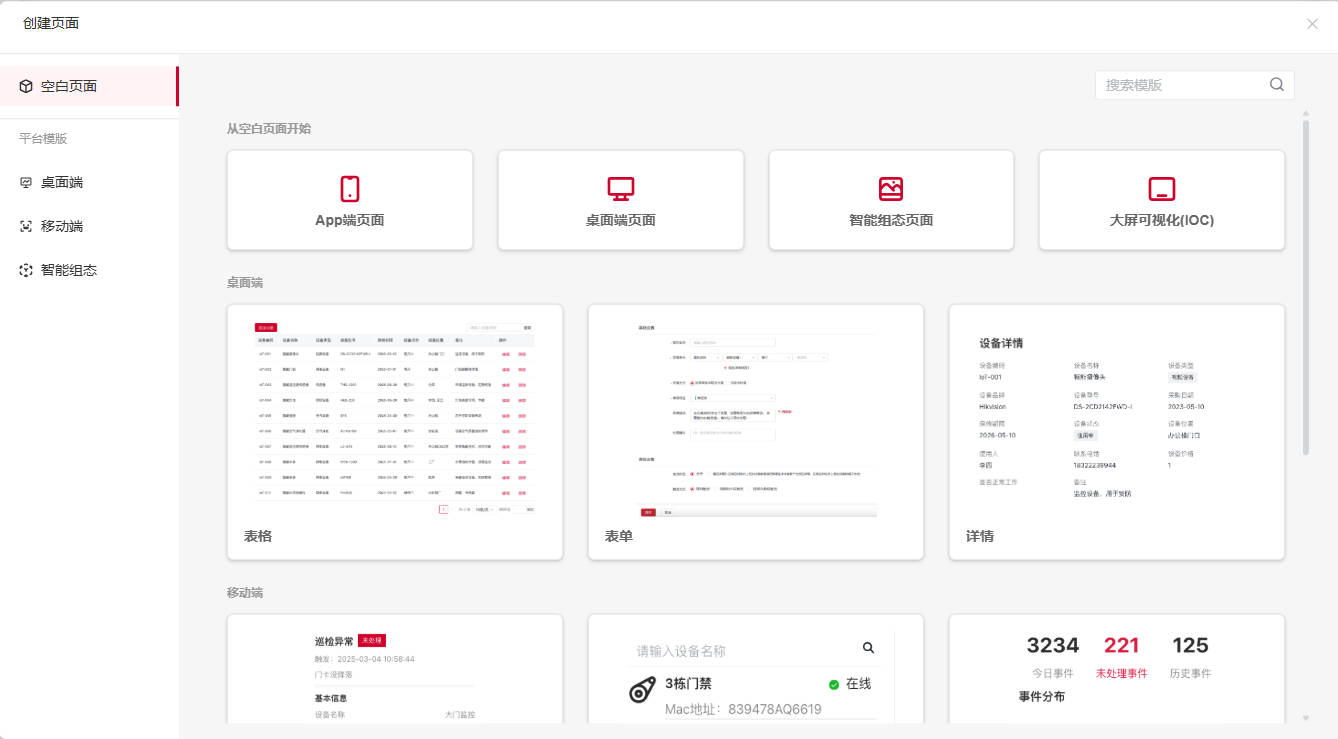Click the phone icon on App端页面 card
The image size is (1338, 739).
coord(350,188)
